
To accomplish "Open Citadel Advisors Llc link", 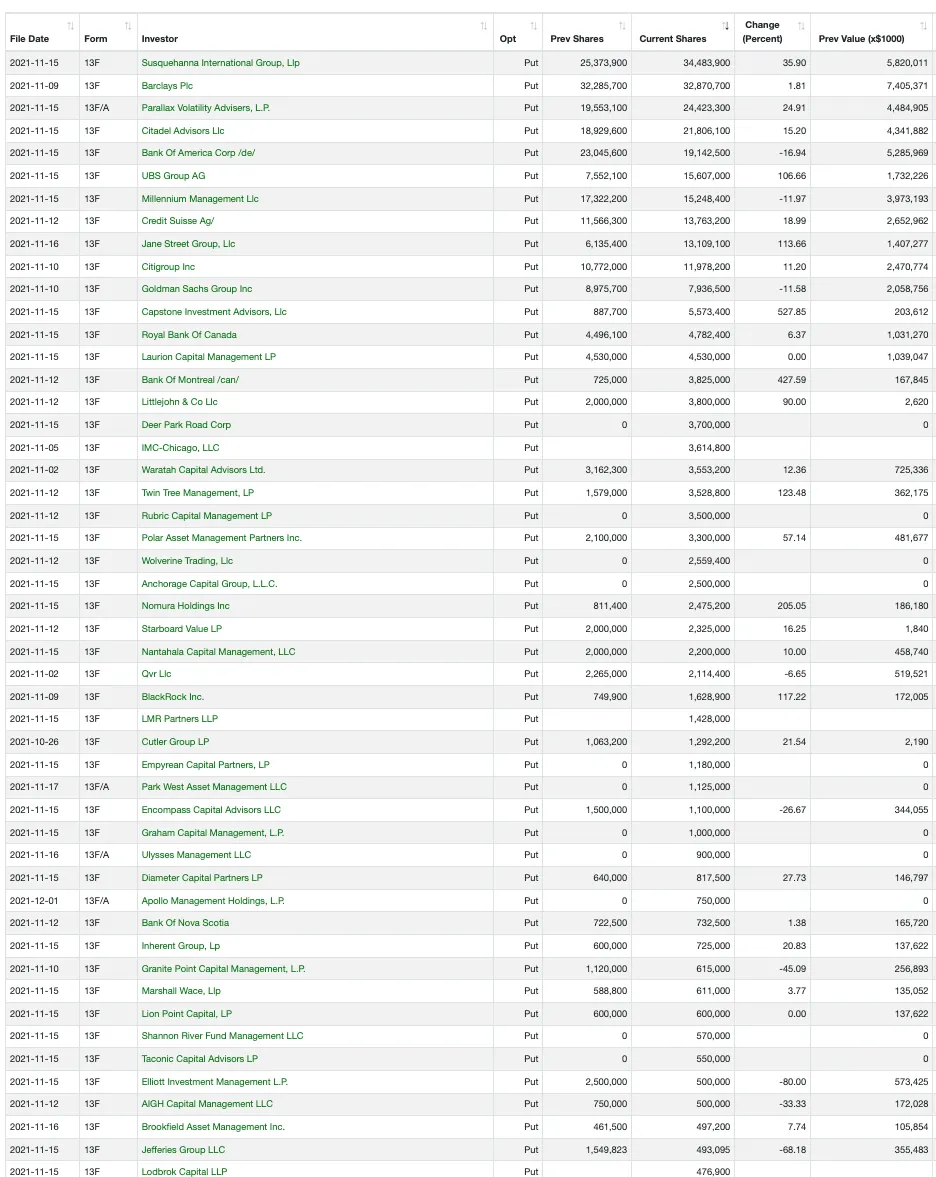I will point(183,131).
